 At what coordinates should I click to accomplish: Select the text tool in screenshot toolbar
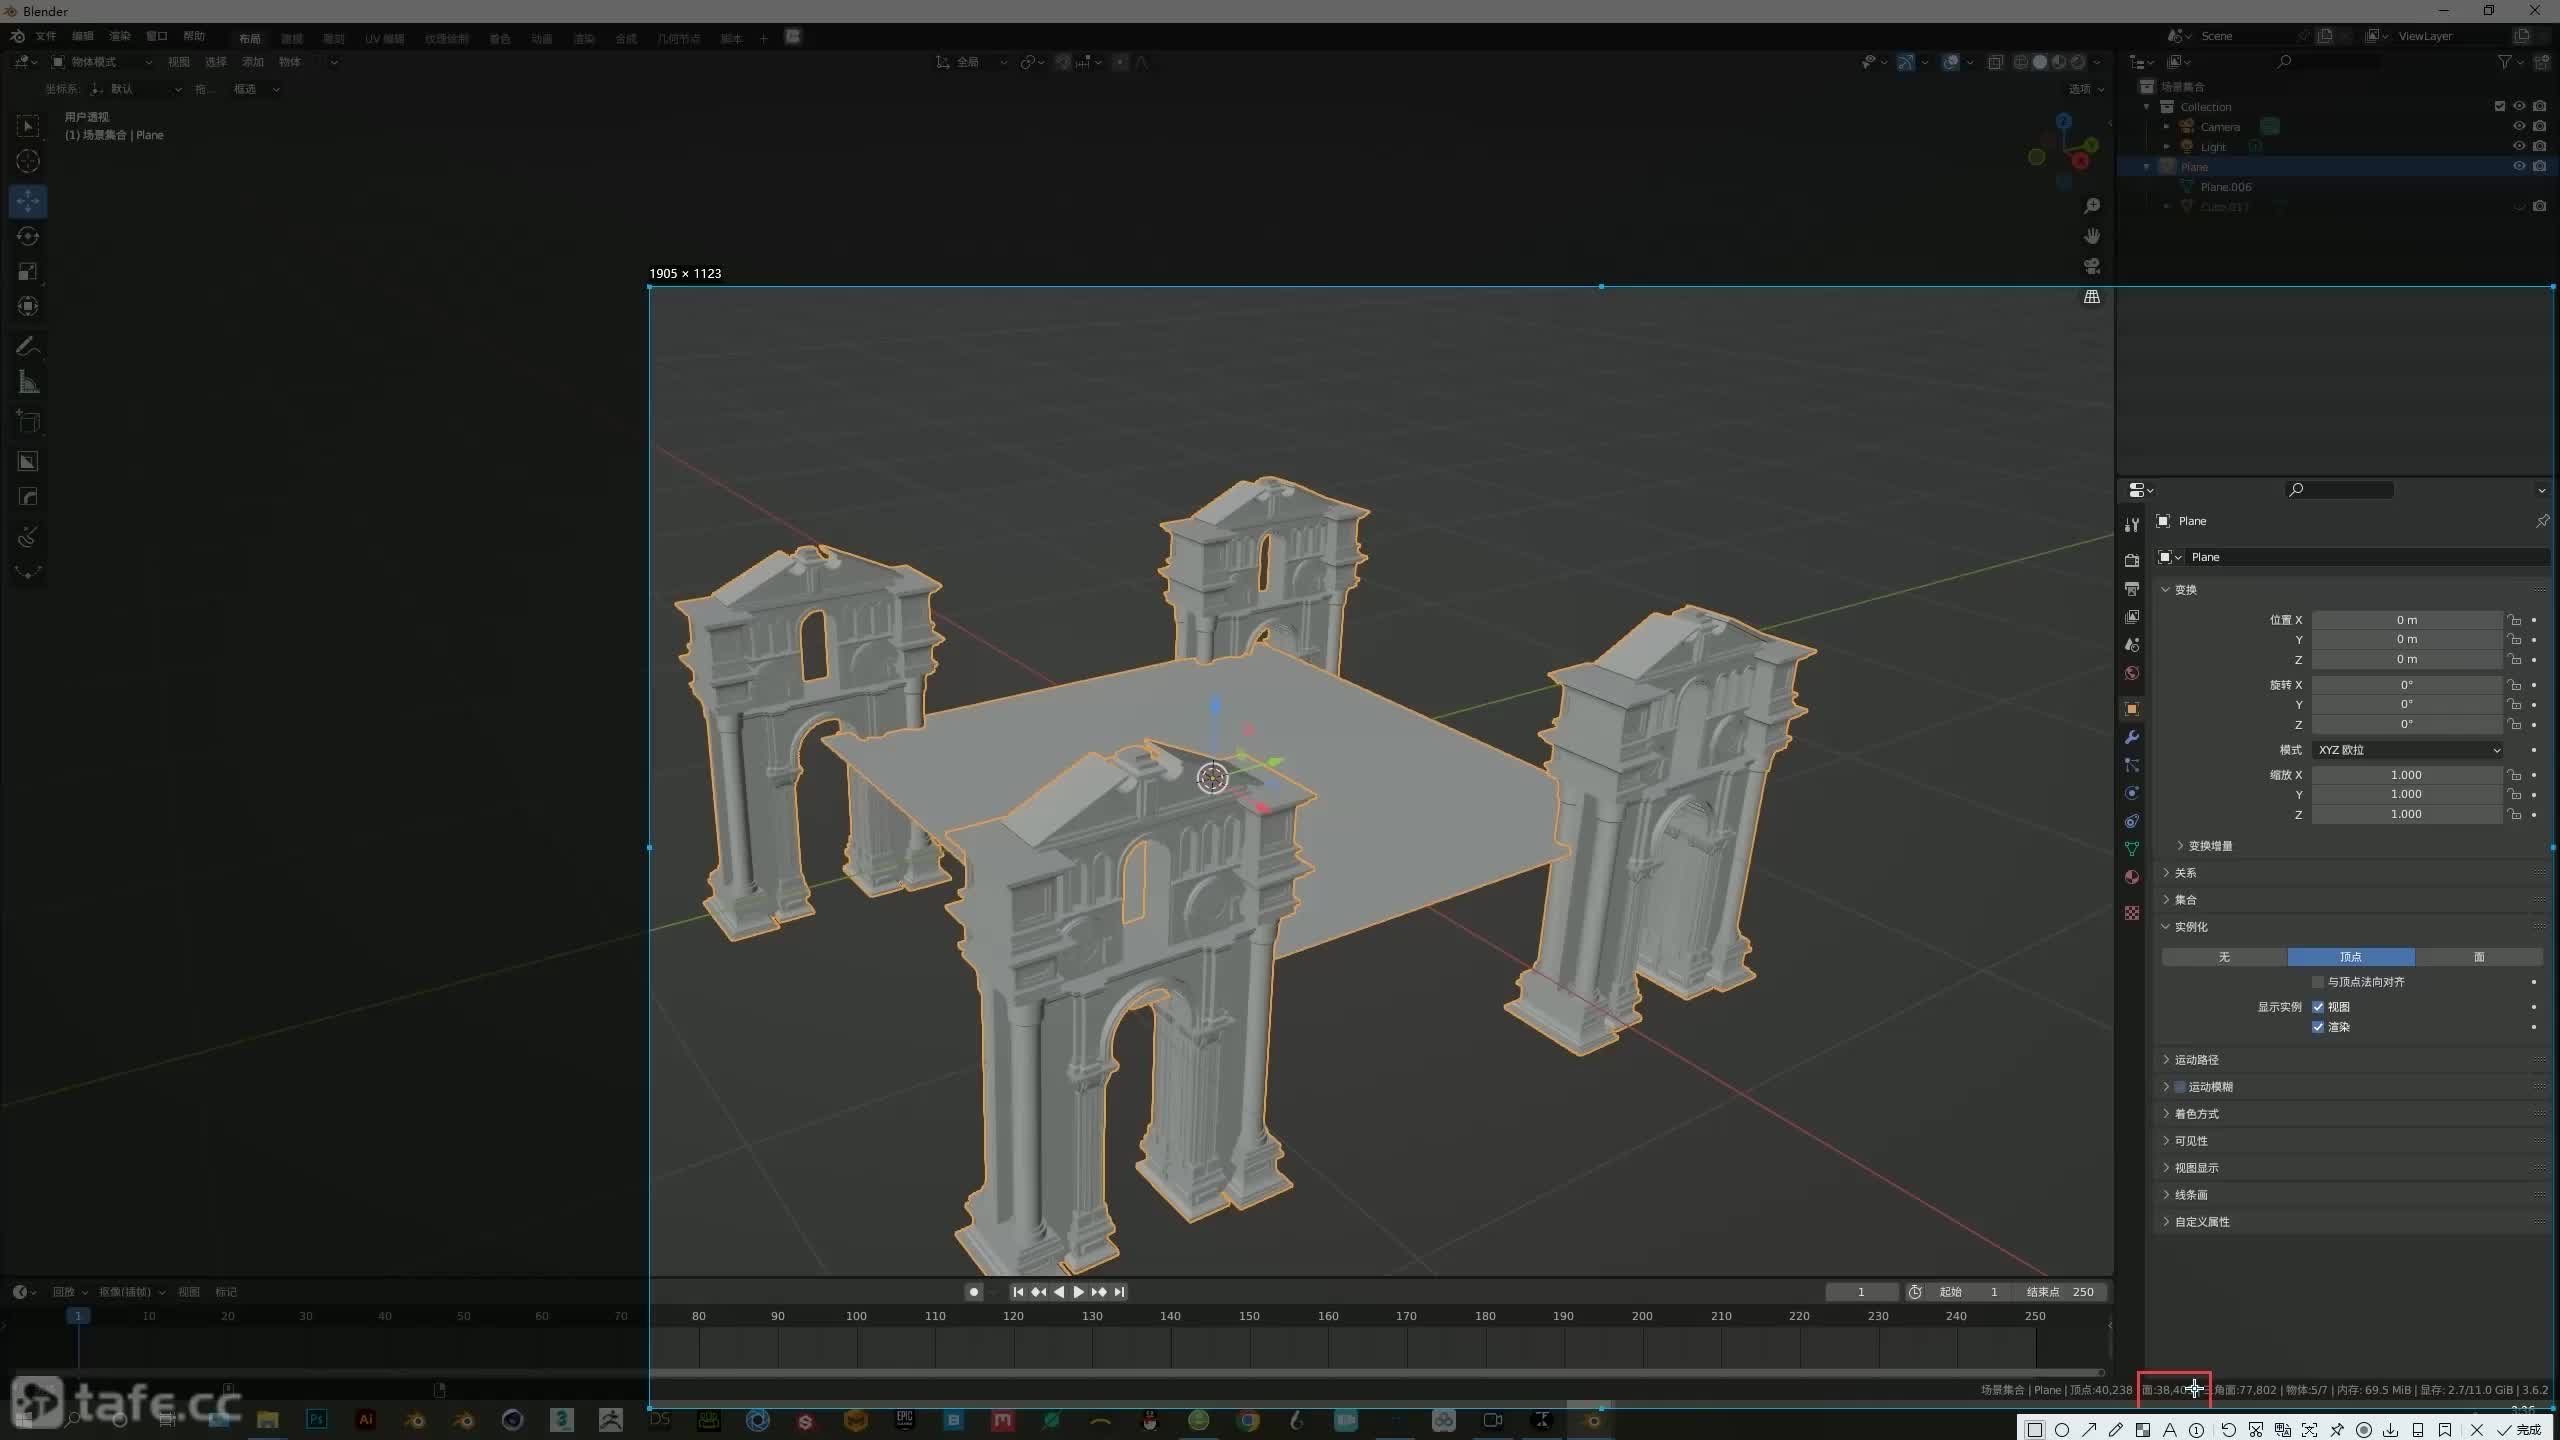coord(2170,1430)
